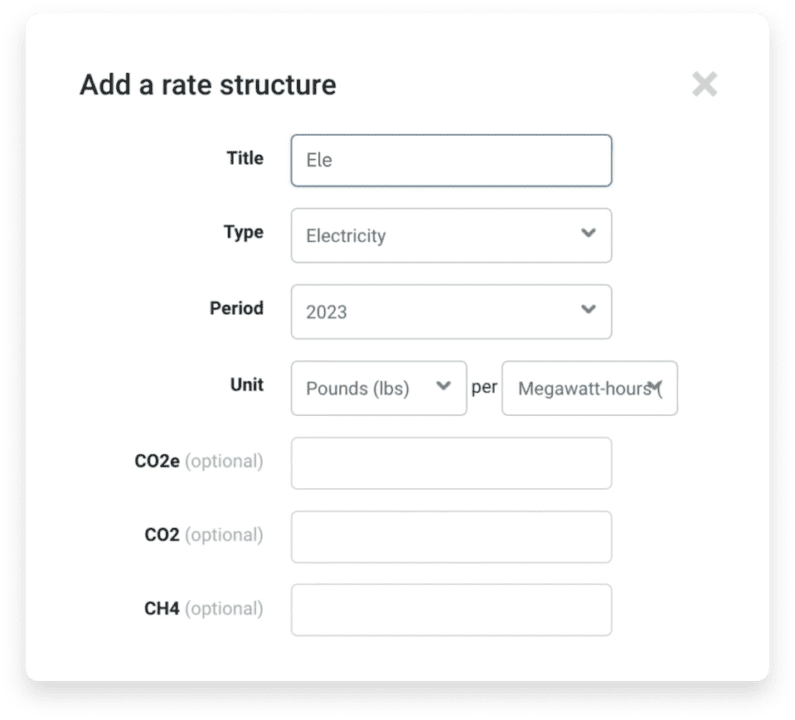Click the Title text field containing Ele

(x=450, y=160)
